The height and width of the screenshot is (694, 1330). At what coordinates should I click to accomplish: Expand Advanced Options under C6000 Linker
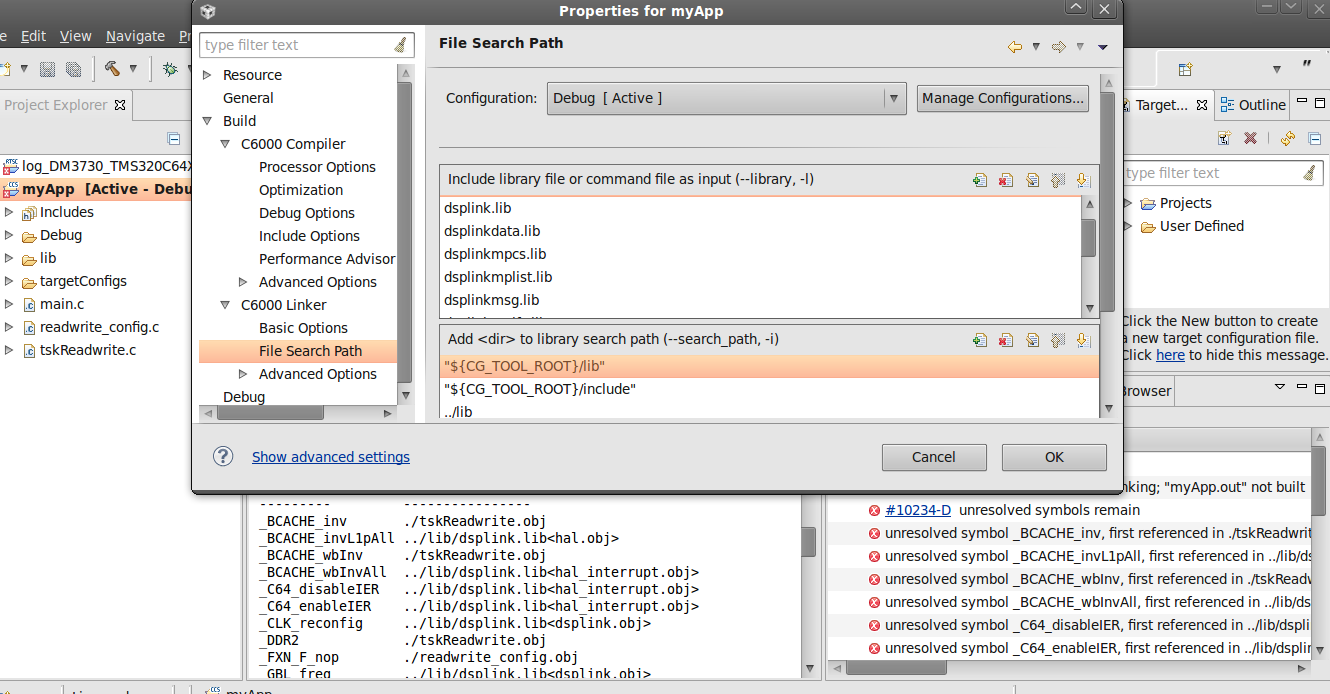point(243,374)
